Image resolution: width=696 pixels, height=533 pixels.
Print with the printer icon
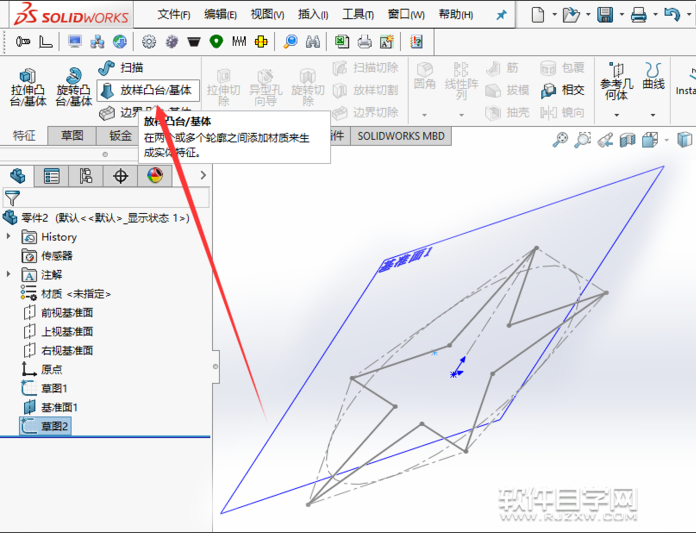coord(639,15)
